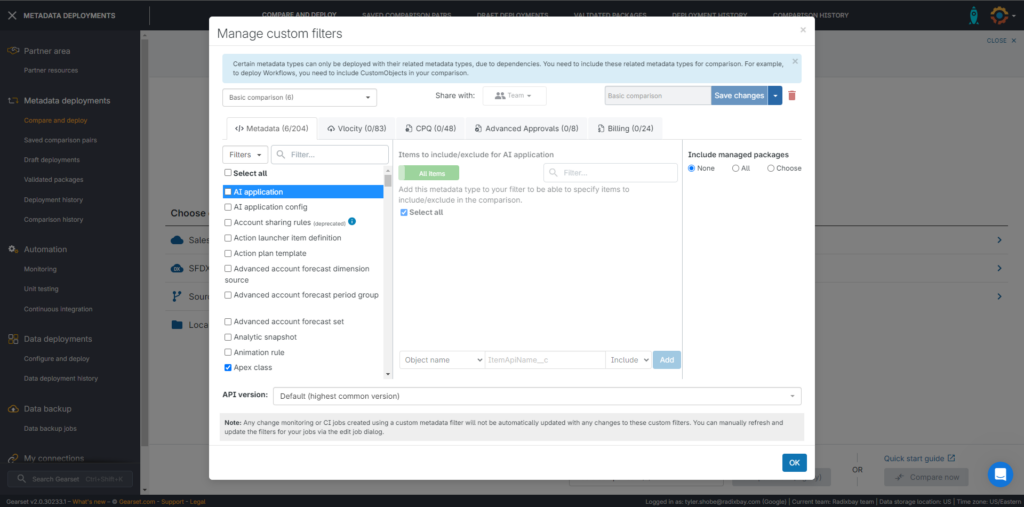Screen dimensions: 1024x507
Task: Open the Object name dropdown
Action: click(x=441, y=360)
